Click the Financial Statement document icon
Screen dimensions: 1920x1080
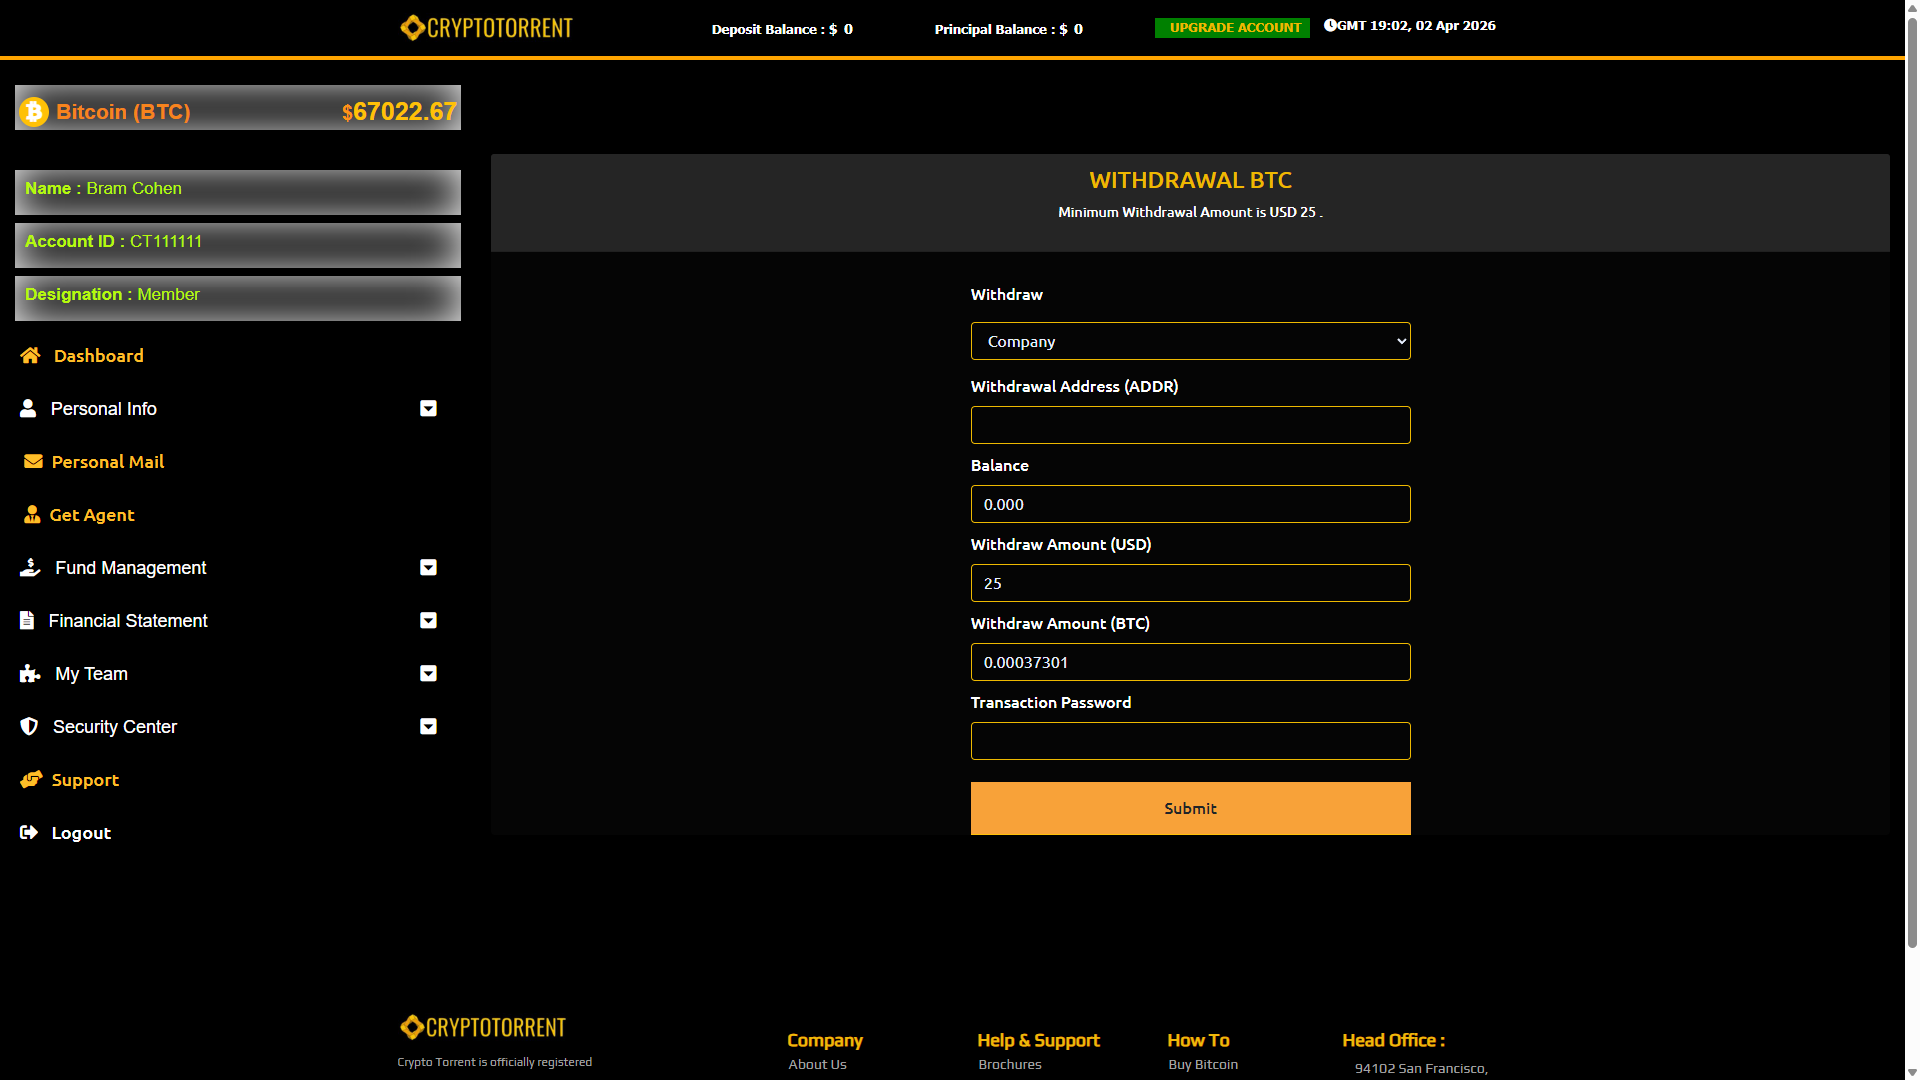coord(27,620)
